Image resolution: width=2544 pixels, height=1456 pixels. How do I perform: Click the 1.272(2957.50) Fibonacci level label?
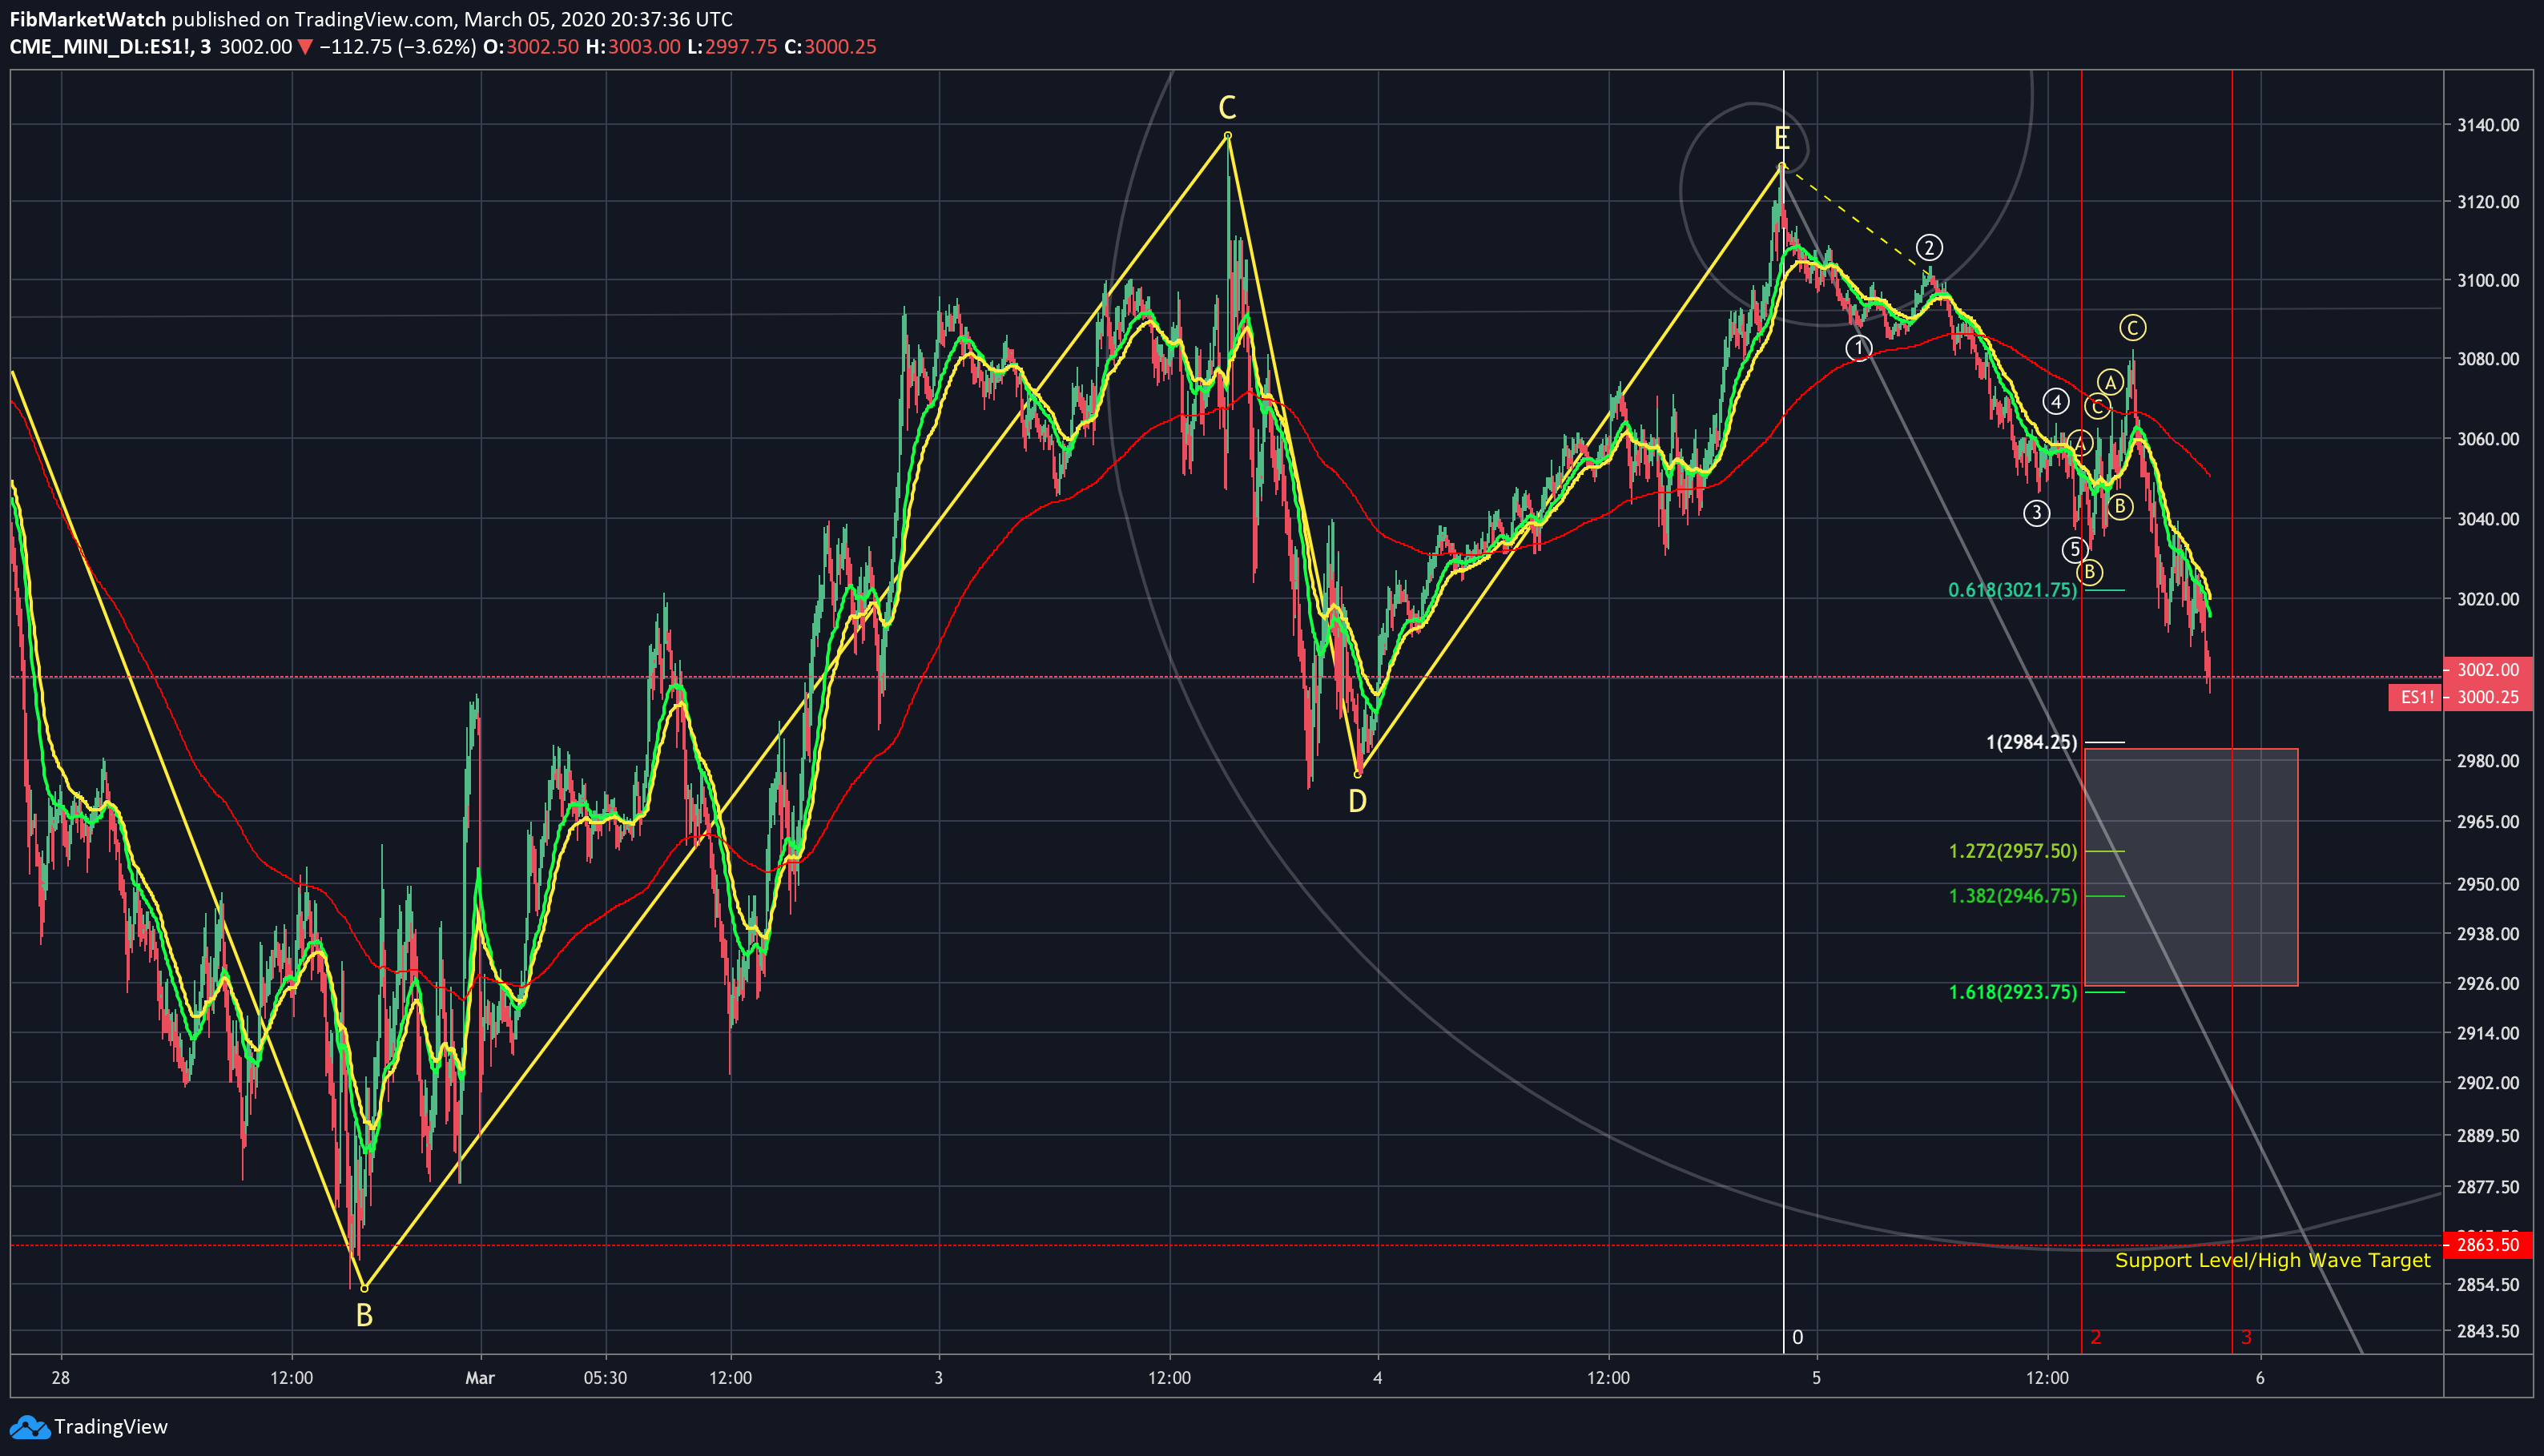(2012, 851)
